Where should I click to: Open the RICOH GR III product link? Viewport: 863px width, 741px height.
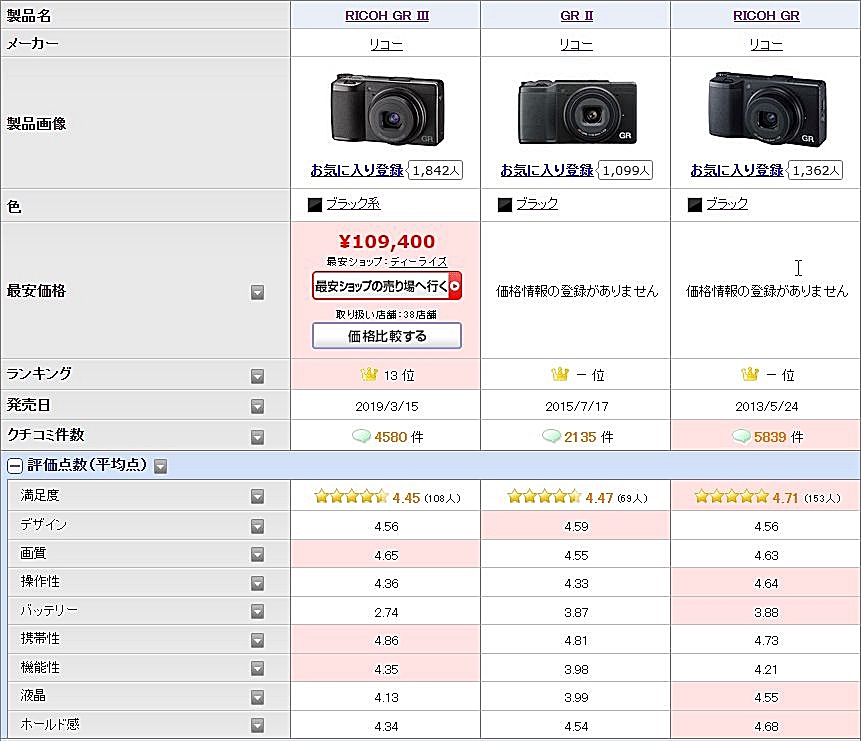(x=387, y=15)
